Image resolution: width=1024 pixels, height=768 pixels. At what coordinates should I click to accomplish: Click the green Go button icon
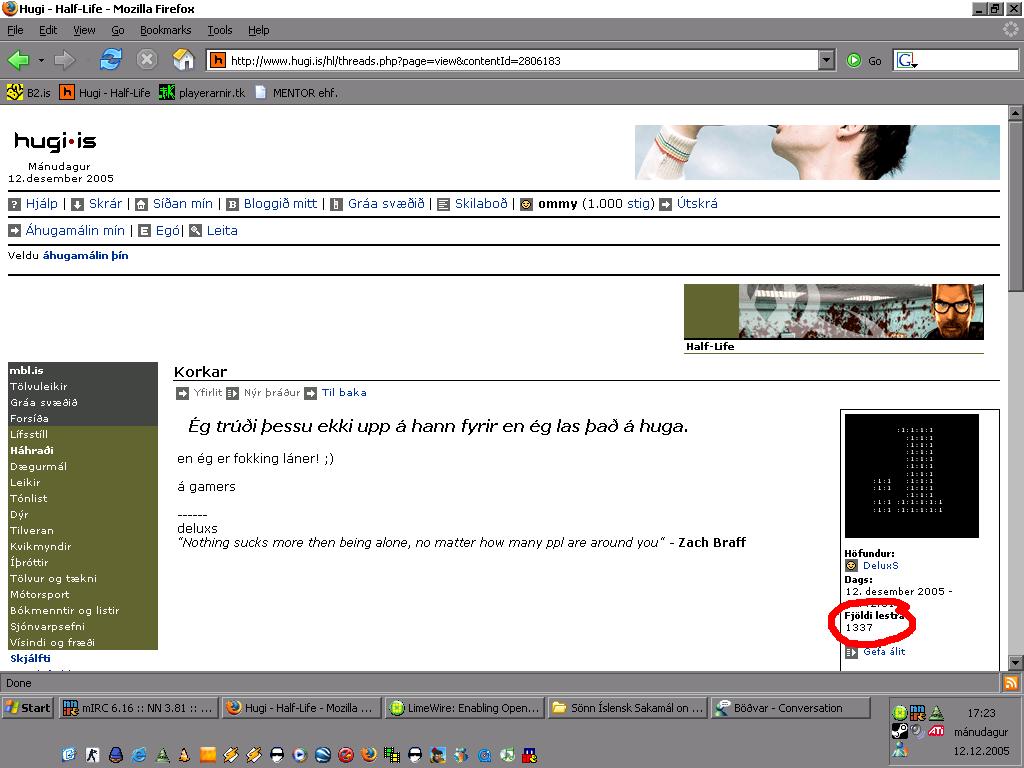click(854, 61)
